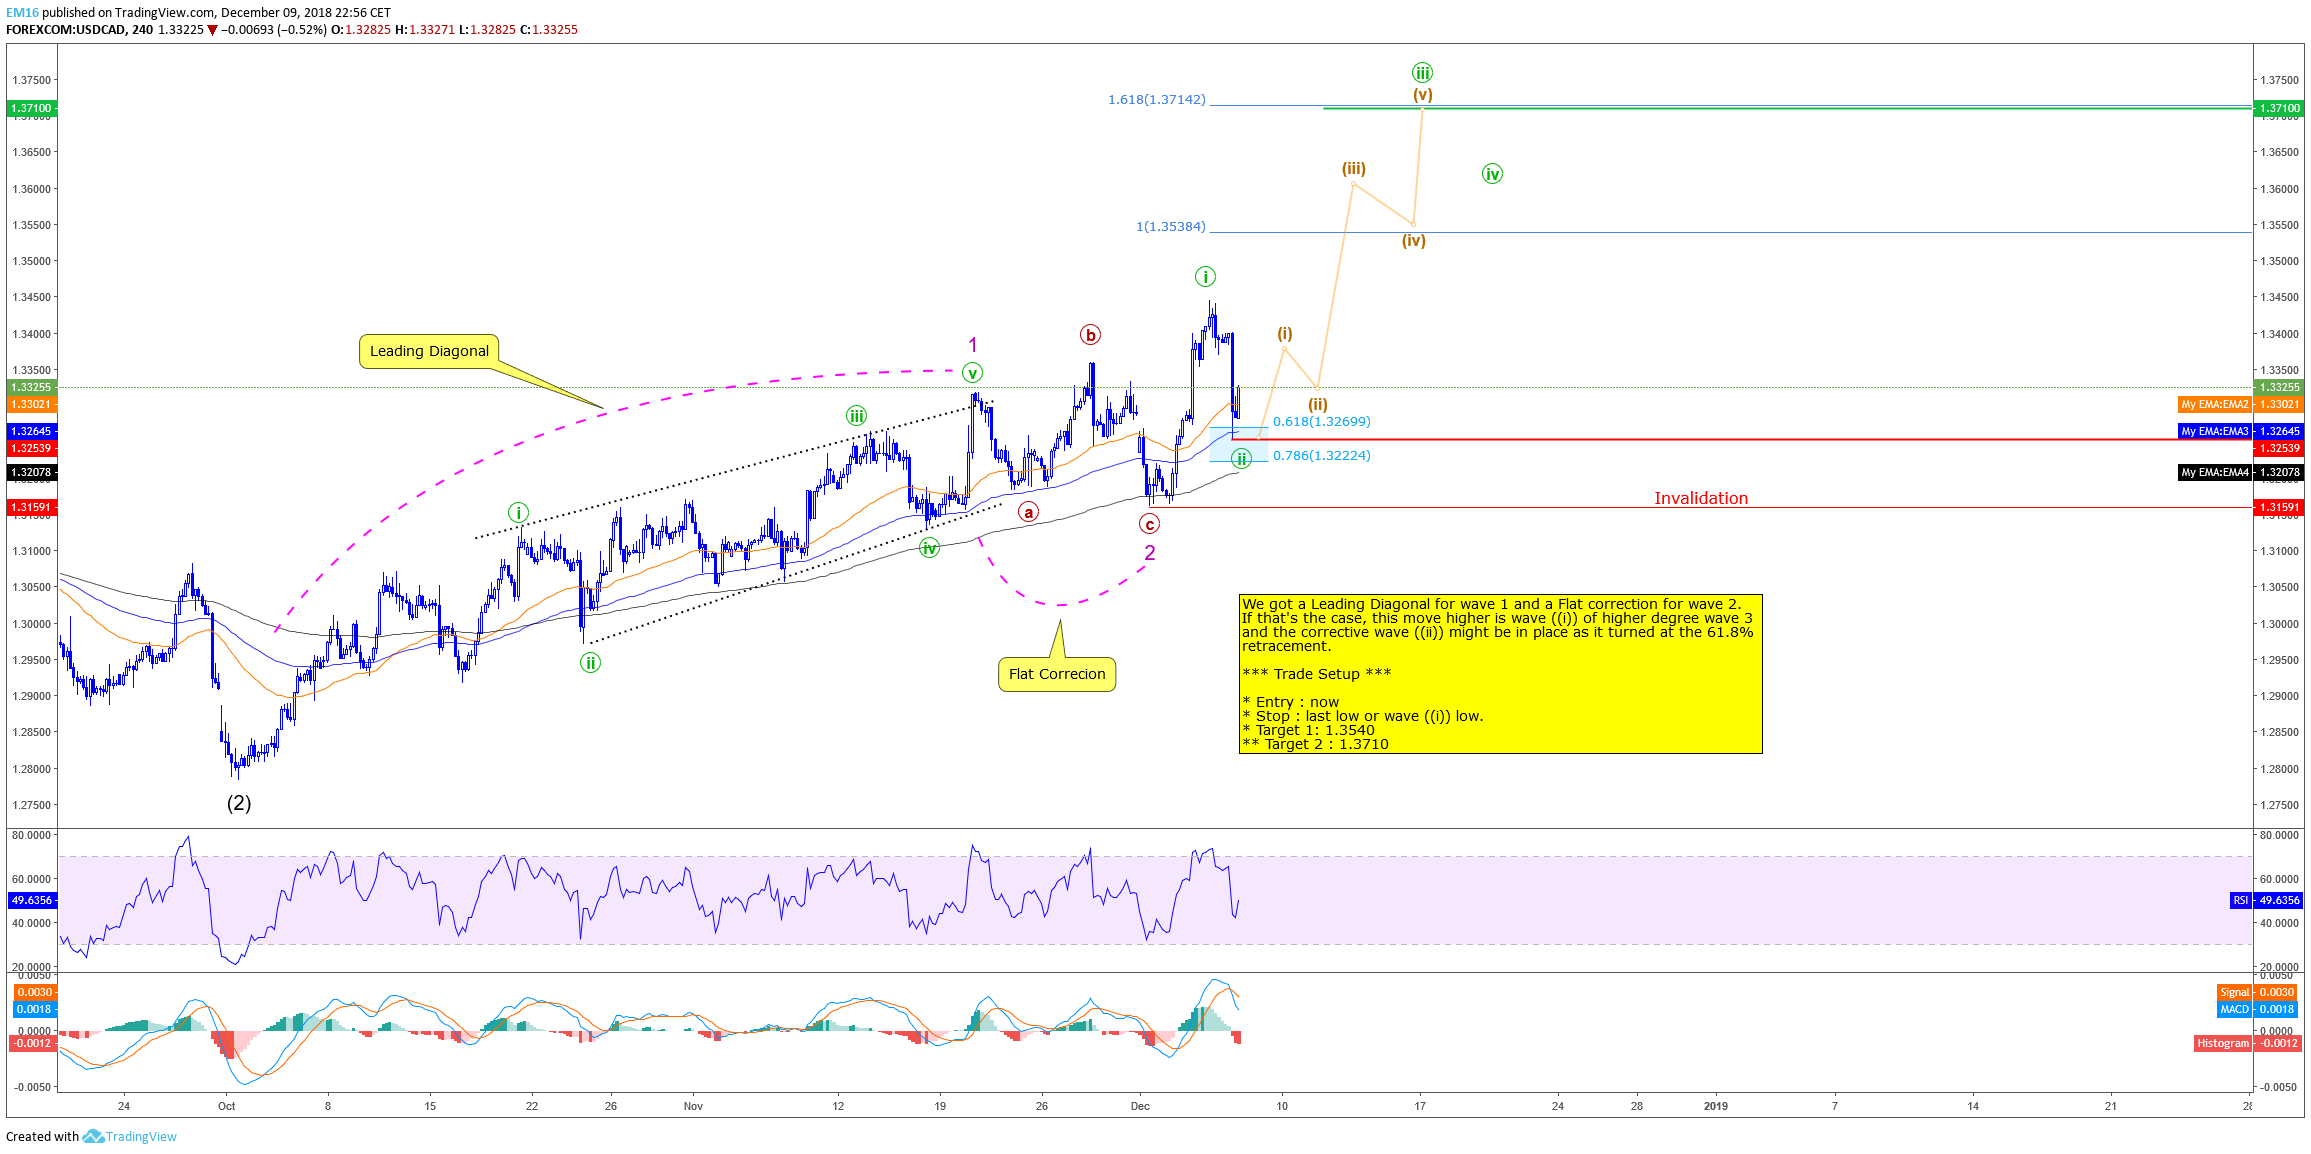Select the orange (iv) projection label
Viewport: 2311px width, 1154px height.
point(1413,241)
